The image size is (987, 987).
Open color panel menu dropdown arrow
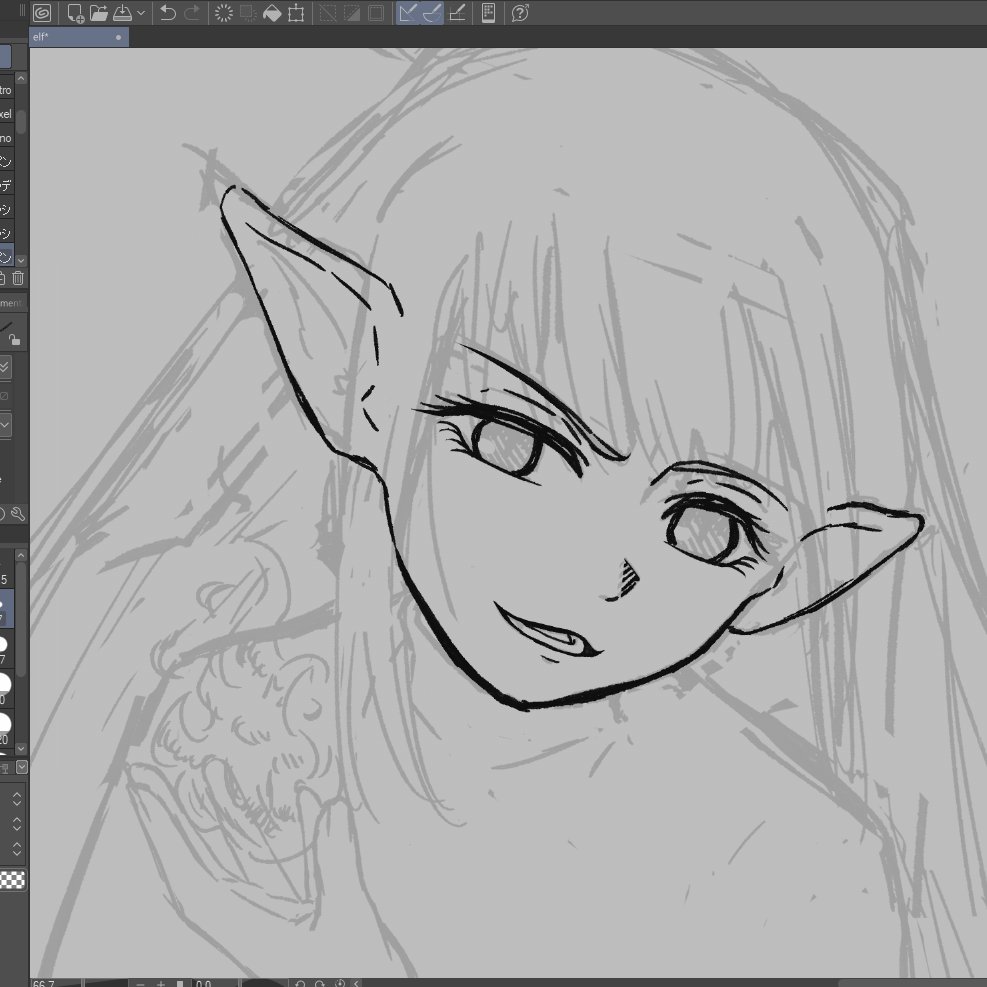tap(22, 767)
